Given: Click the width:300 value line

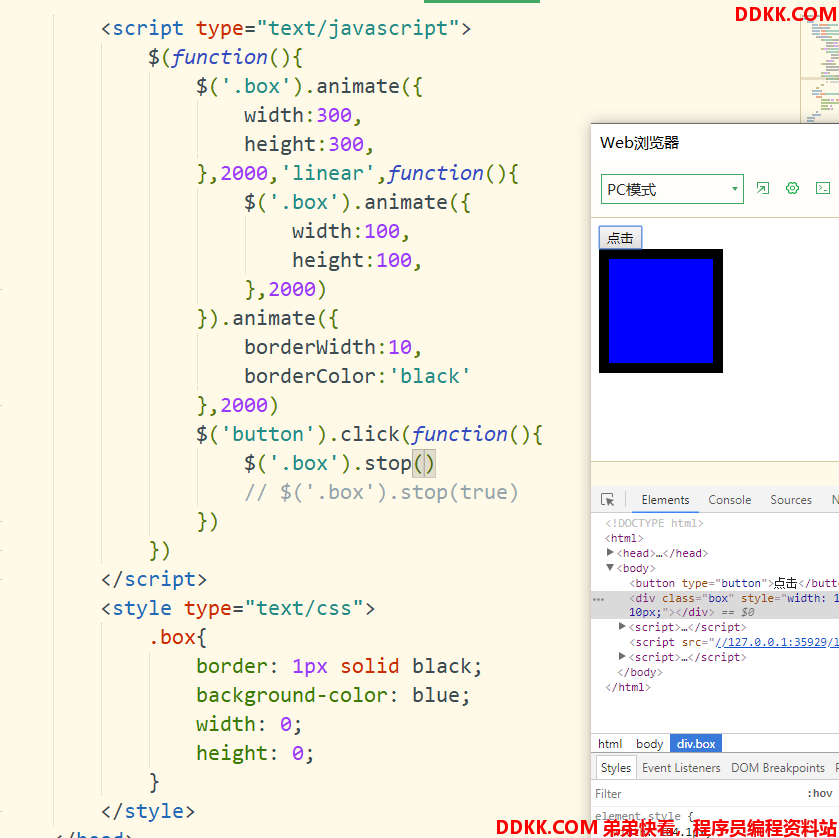Looking at the screenshot, I should point(303,116).
